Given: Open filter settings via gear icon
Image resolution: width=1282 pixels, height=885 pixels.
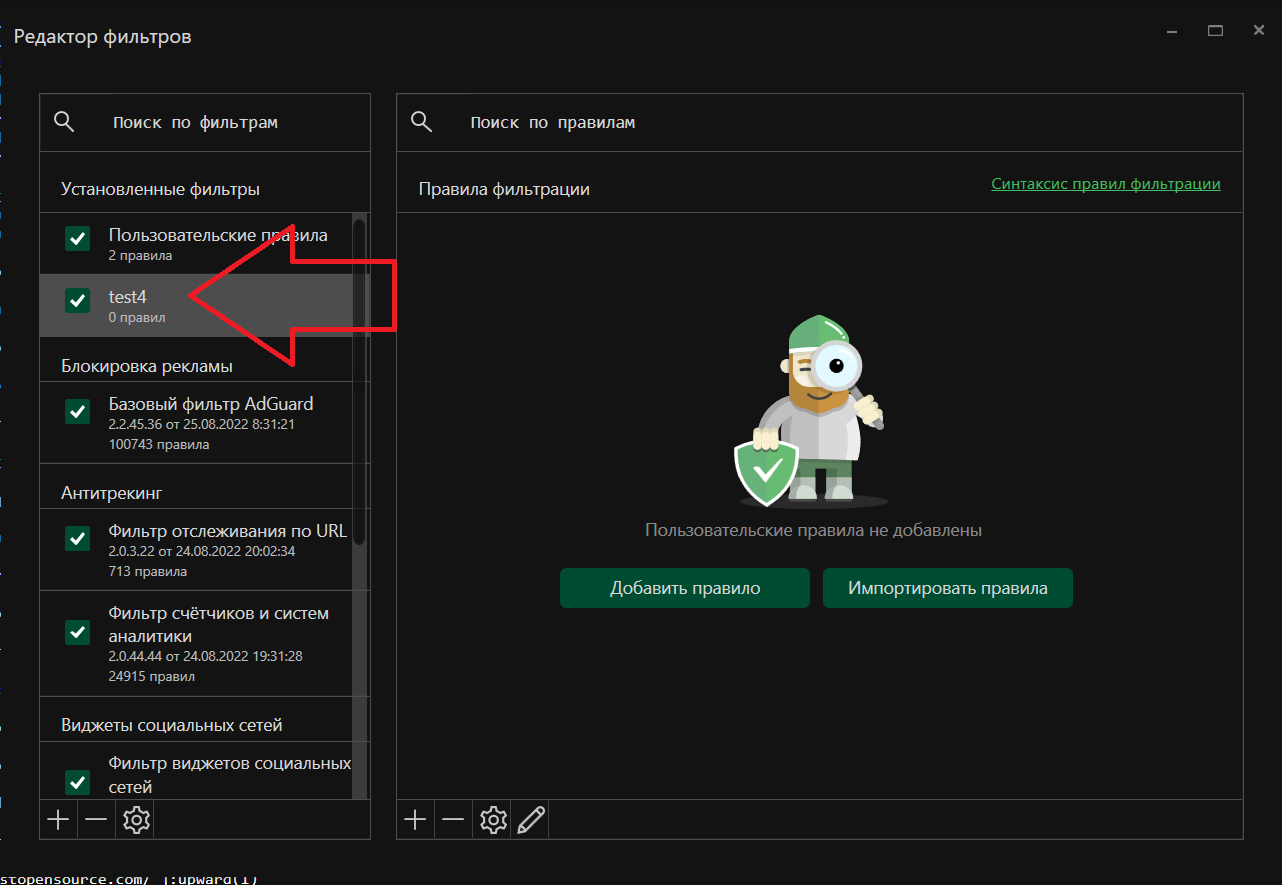Looking at the screenshot, I should tap(135, 819).
